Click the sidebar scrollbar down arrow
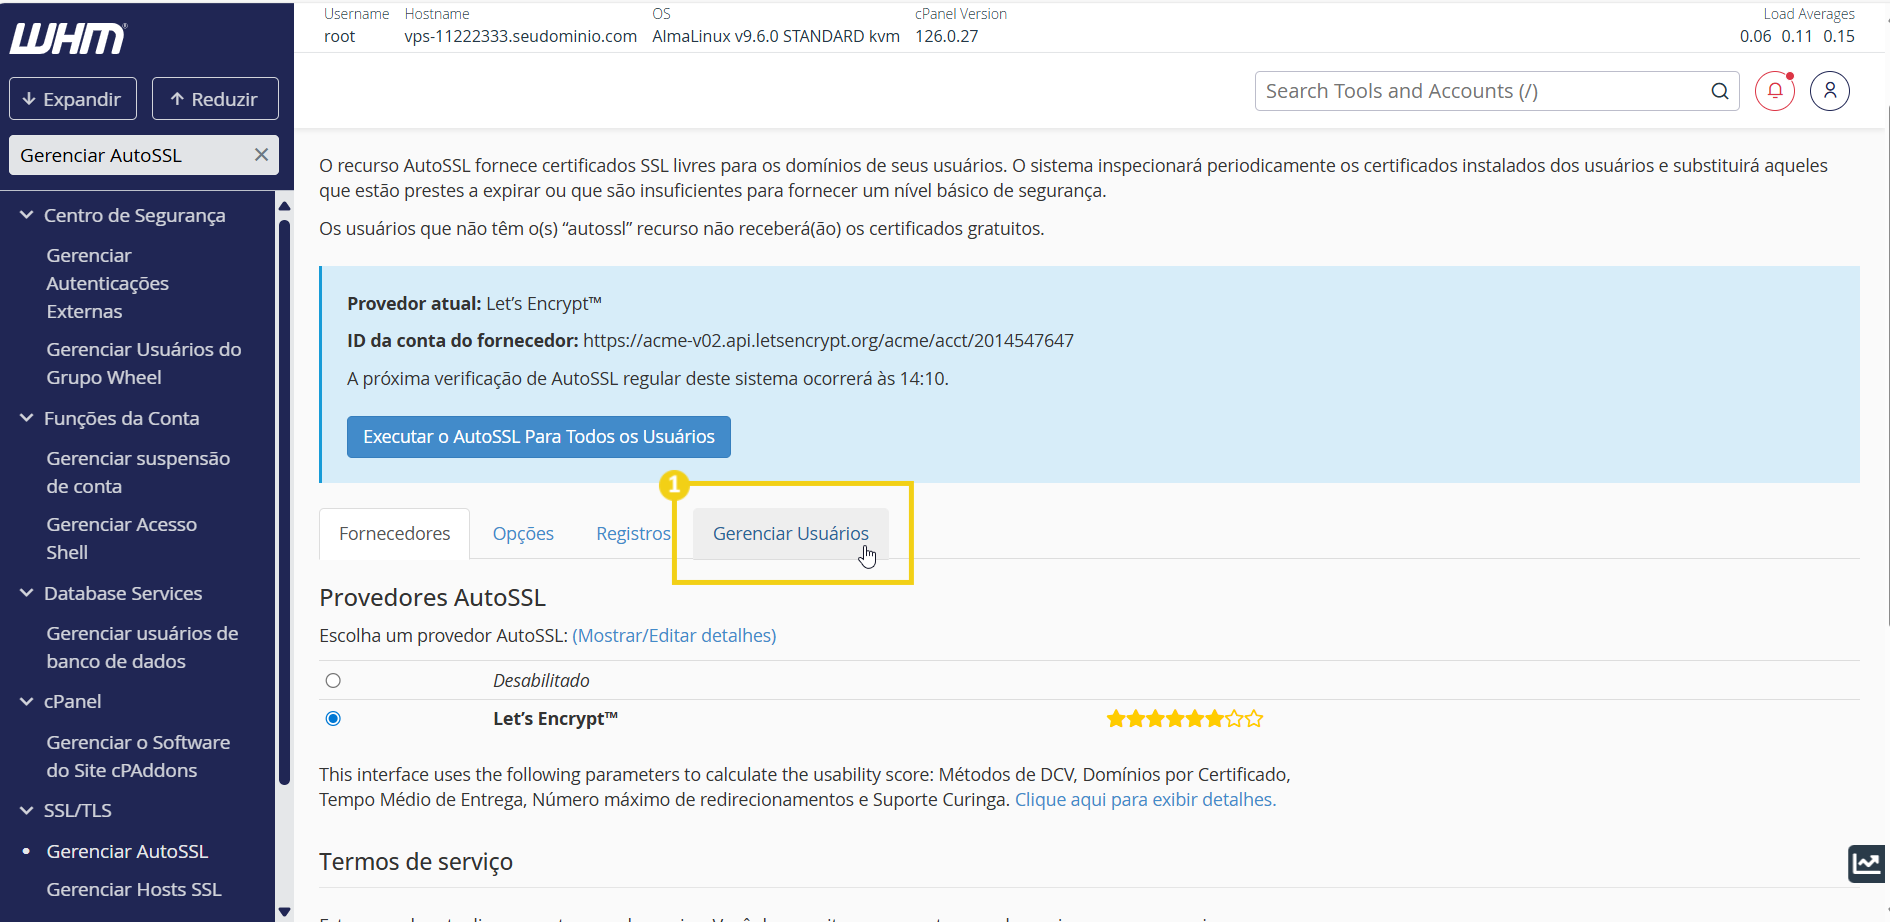 pyautogui.click(x=284, y=912)
